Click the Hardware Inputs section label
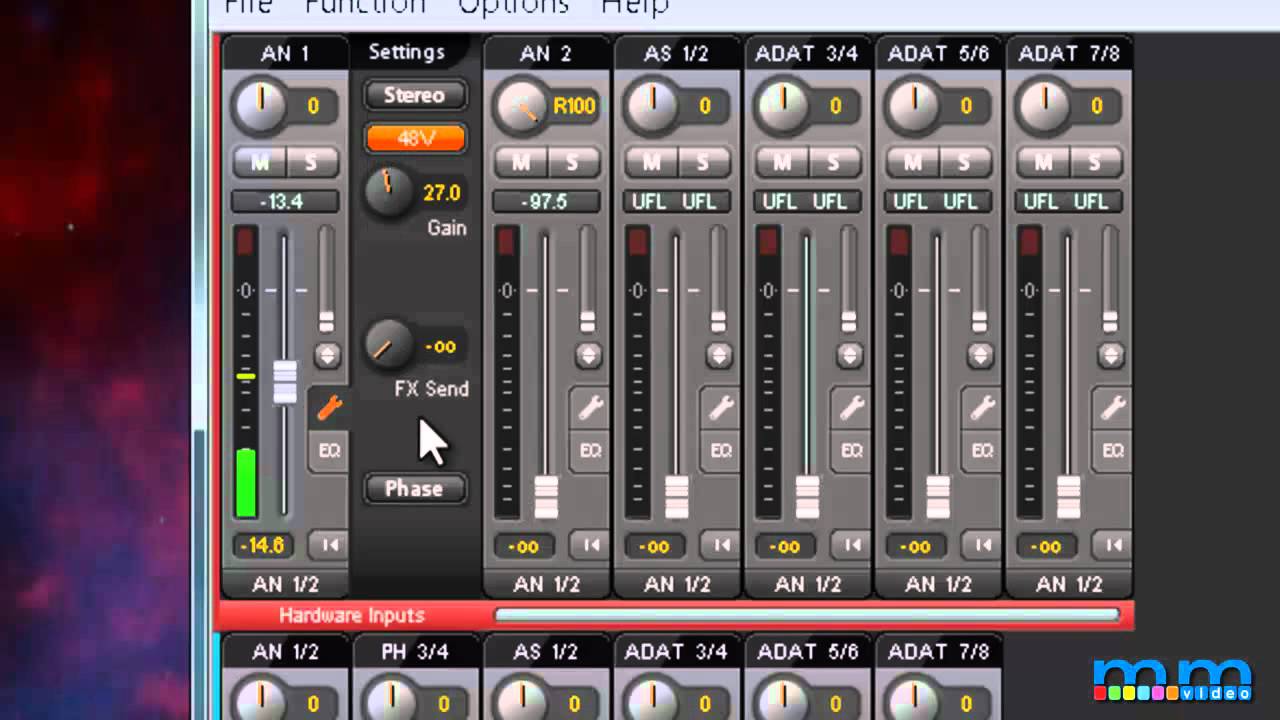 (x=352, y=615)
